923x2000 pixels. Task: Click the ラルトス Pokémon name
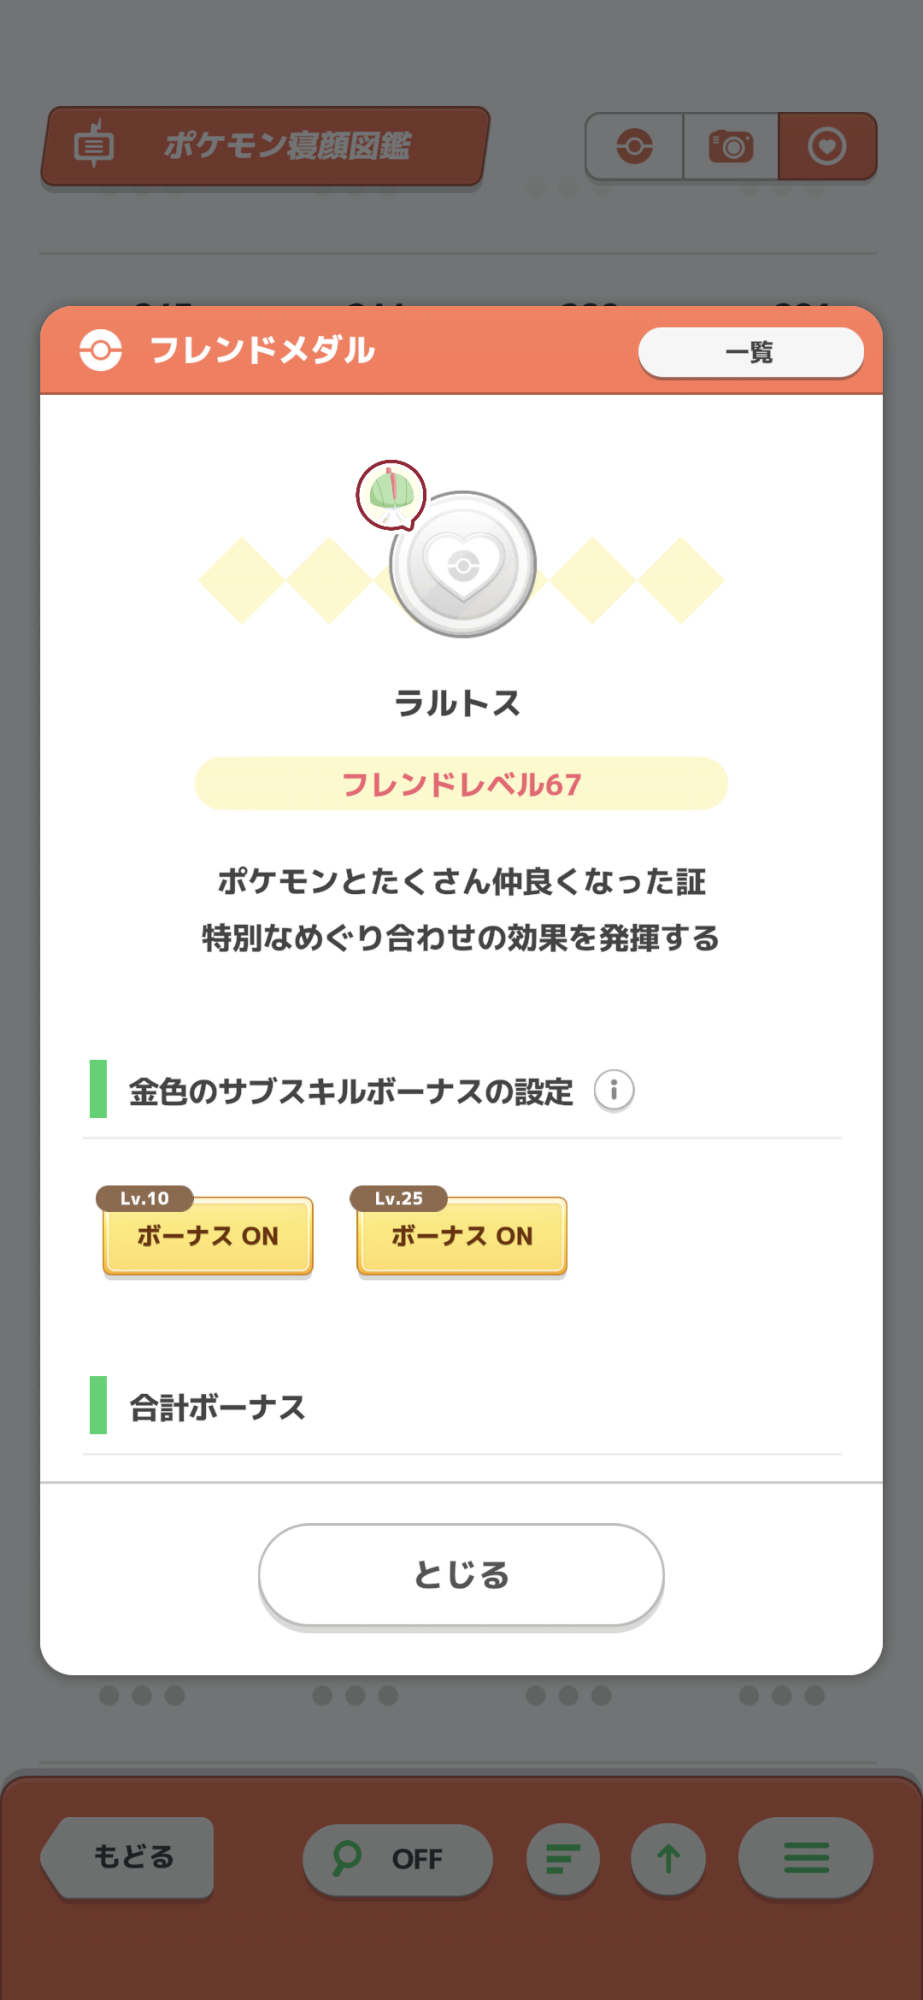click(x=458, y=703)
